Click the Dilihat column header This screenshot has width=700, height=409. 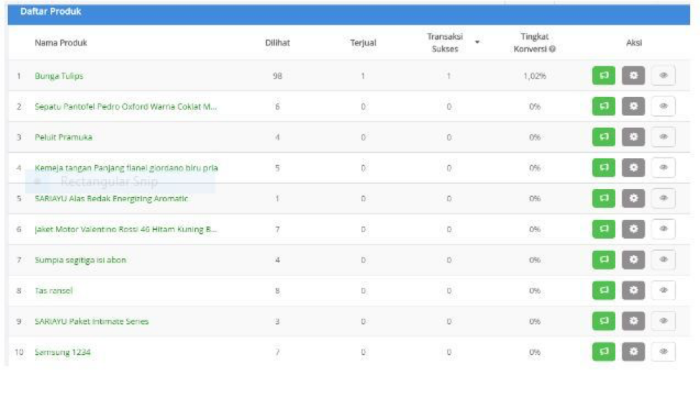277,43
